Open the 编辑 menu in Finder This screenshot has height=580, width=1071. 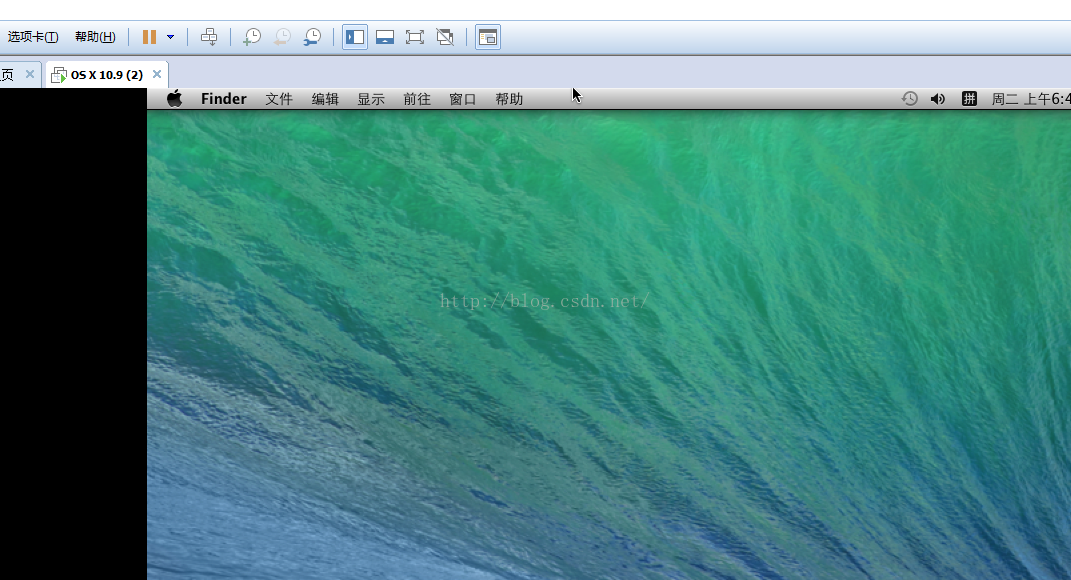click(325, 99)
